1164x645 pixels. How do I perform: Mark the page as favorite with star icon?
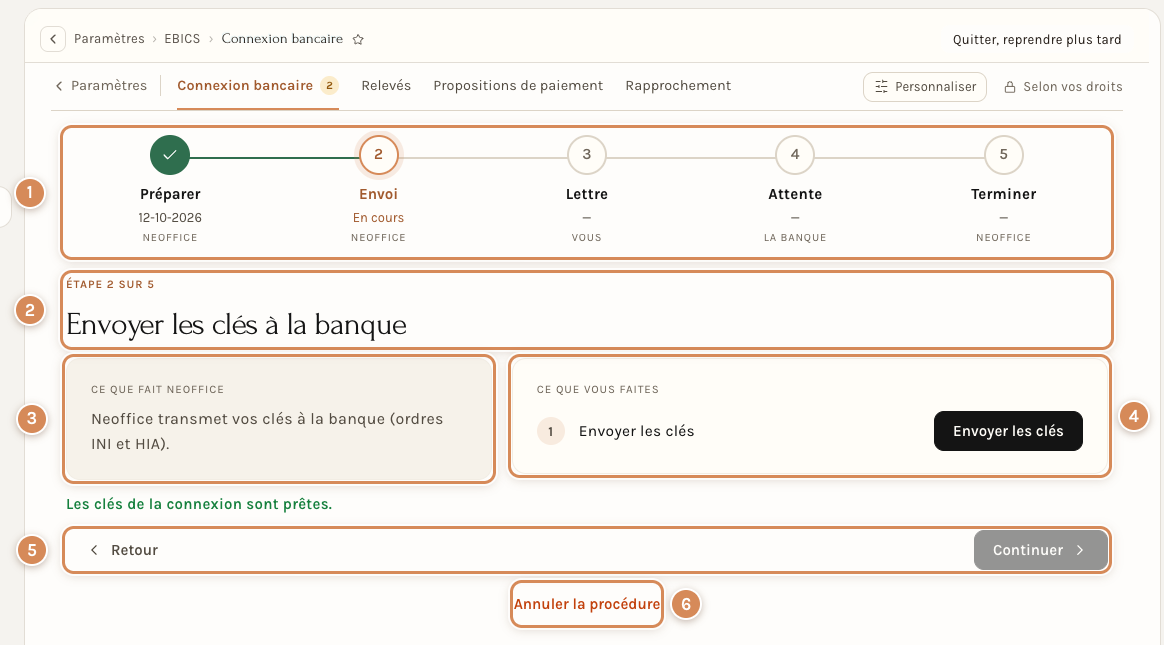(x=358, y=39)
